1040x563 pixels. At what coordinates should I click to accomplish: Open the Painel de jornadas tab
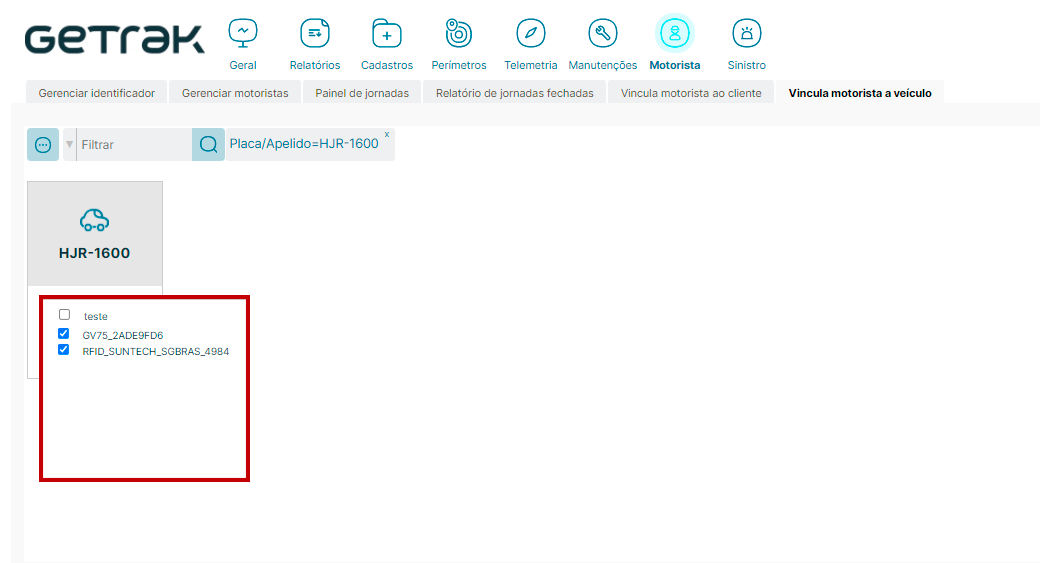pyautogui.click(x=361, y=93)
